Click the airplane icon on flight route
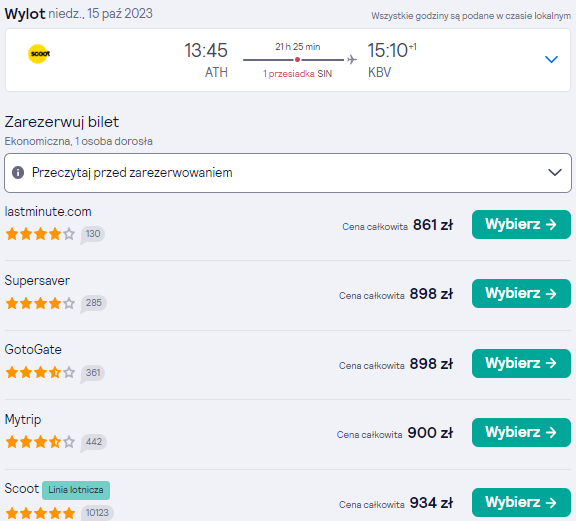The width and height of the screenshot is (576, 521). pyautogui.click(x=352, y=60)
